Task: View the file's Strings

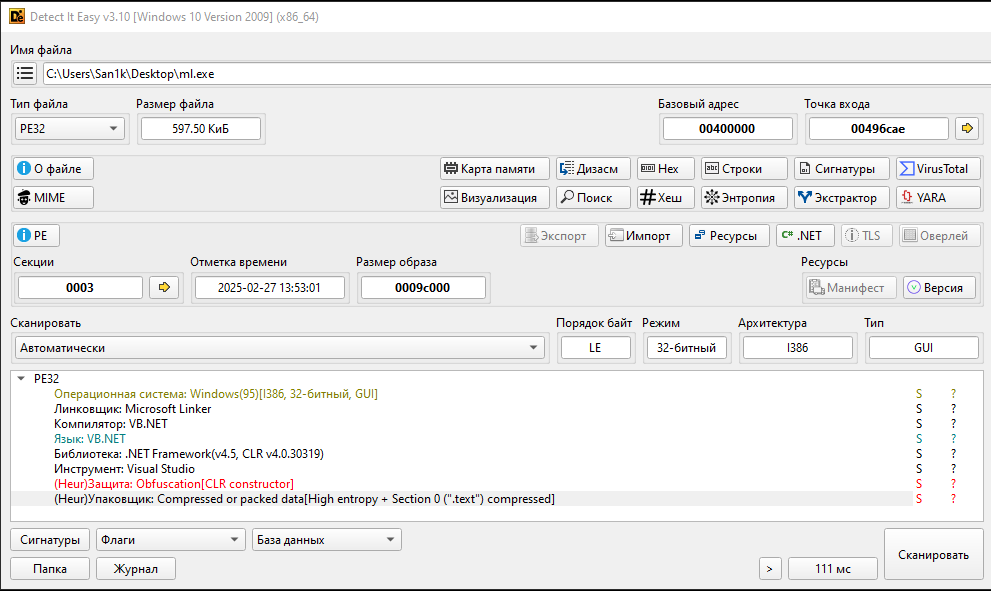Action: pos(743,168)
